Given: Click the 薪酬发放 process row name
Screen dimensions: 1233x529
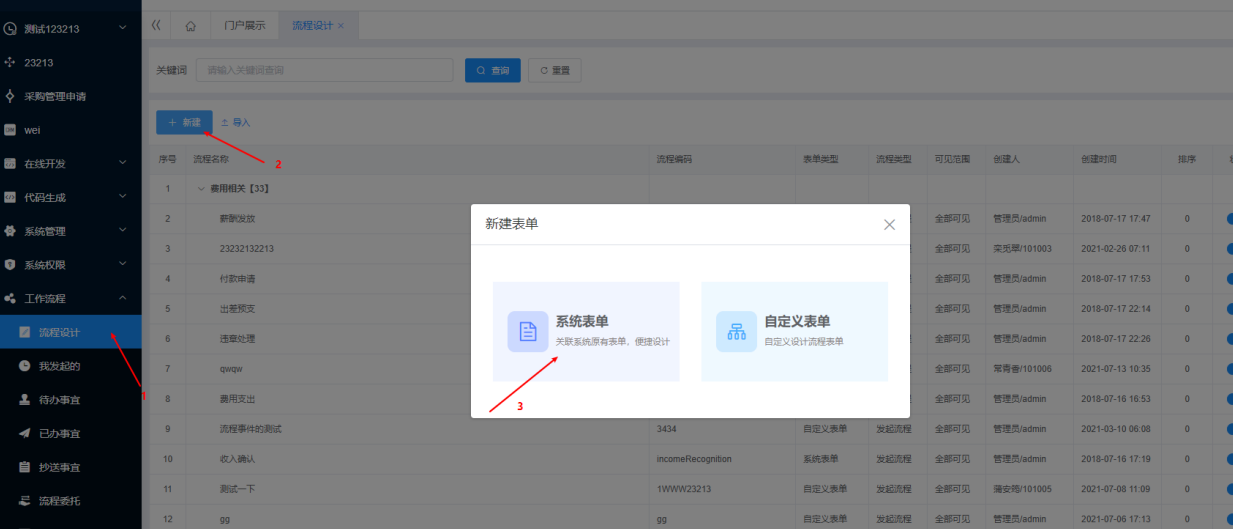Looking at the screenshot, I should click(x=238, y=218).
